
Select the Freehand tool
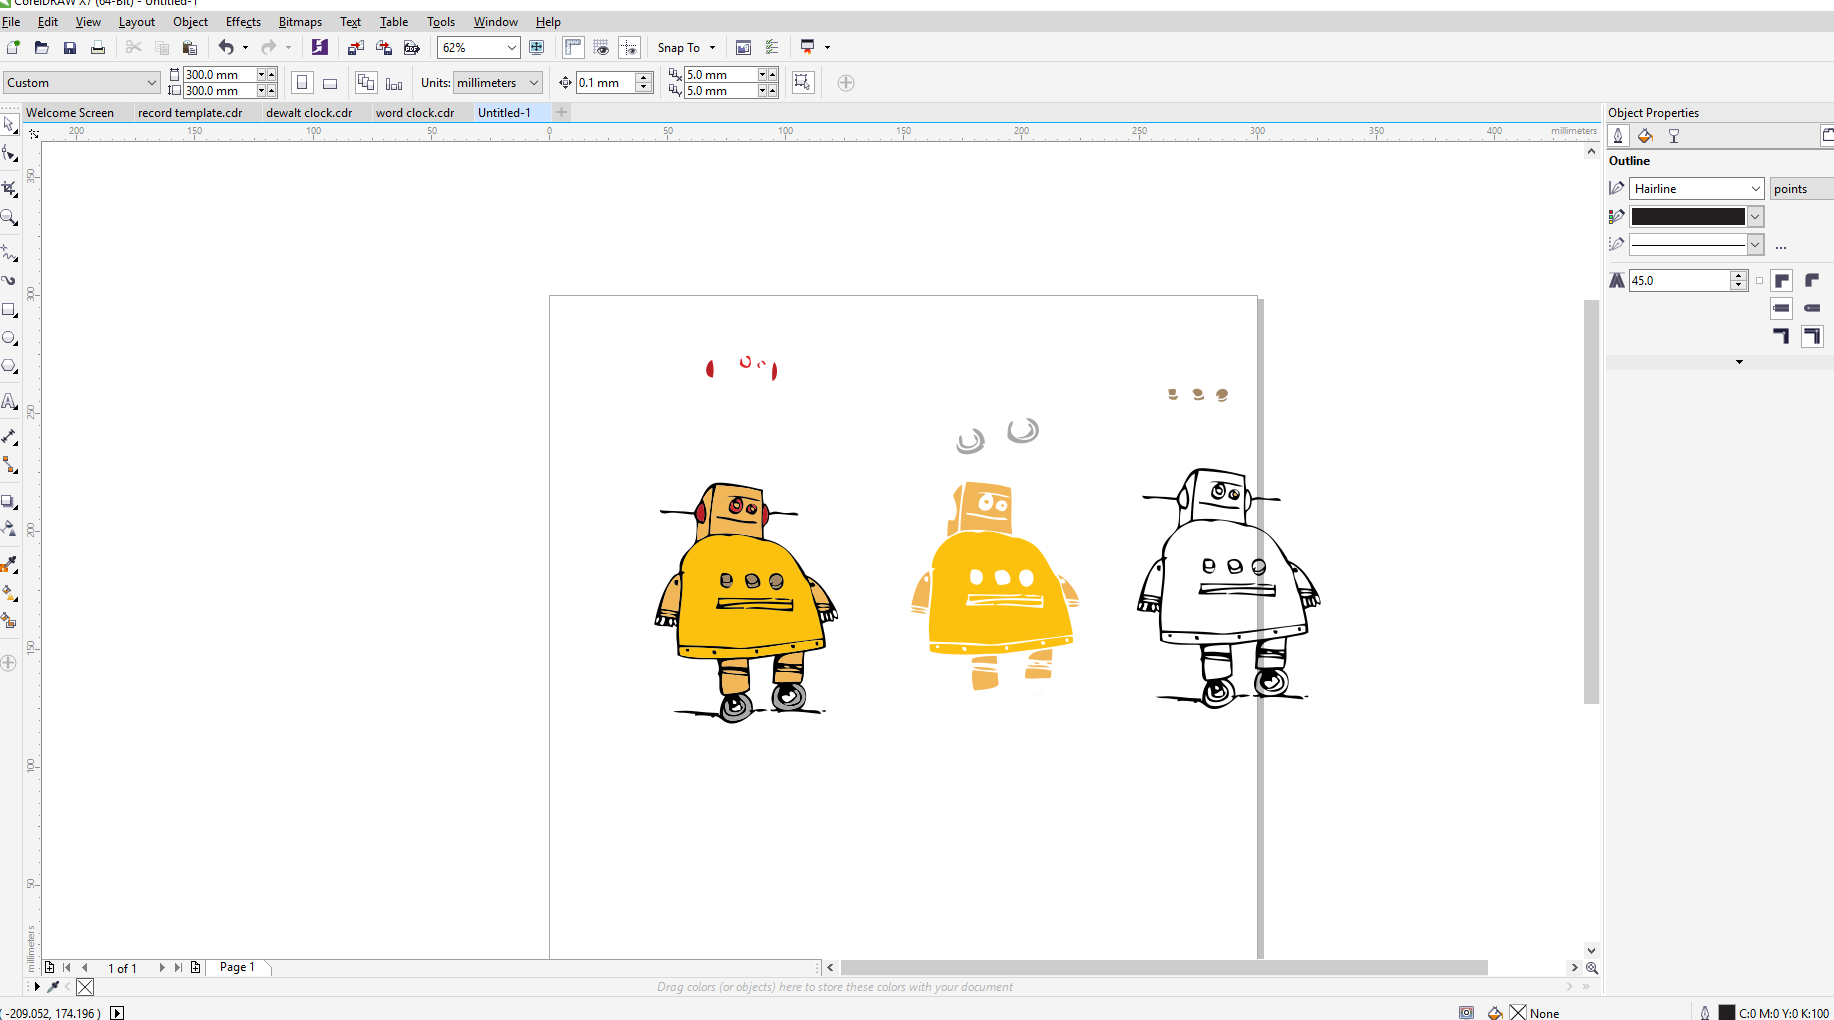[x=9, y=252]
